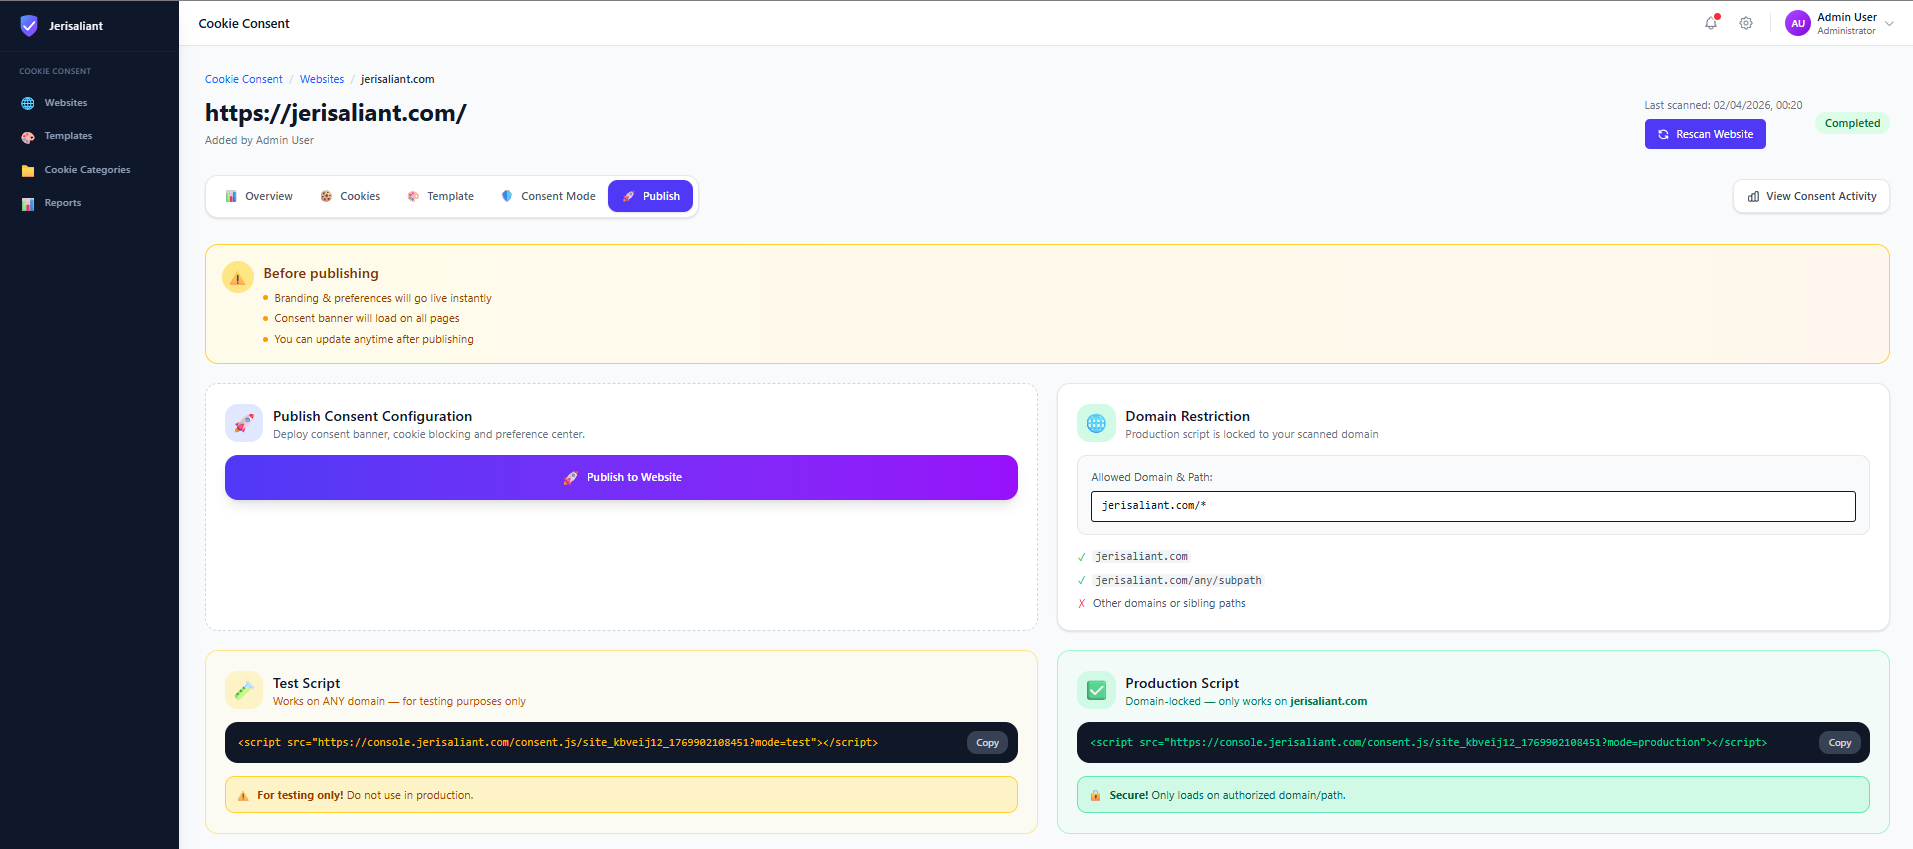This screenshot has height=849, width=1913.
Task: Copy the test script code
Action: pos(987,743)
